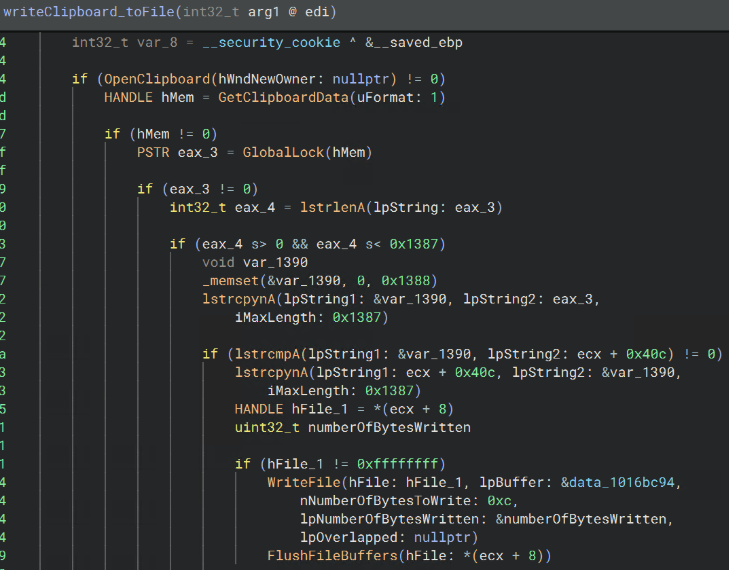729x570 pixels.
Task: Select the &numberOfBytesWritten argument
Action: click(x=581, y=519)
